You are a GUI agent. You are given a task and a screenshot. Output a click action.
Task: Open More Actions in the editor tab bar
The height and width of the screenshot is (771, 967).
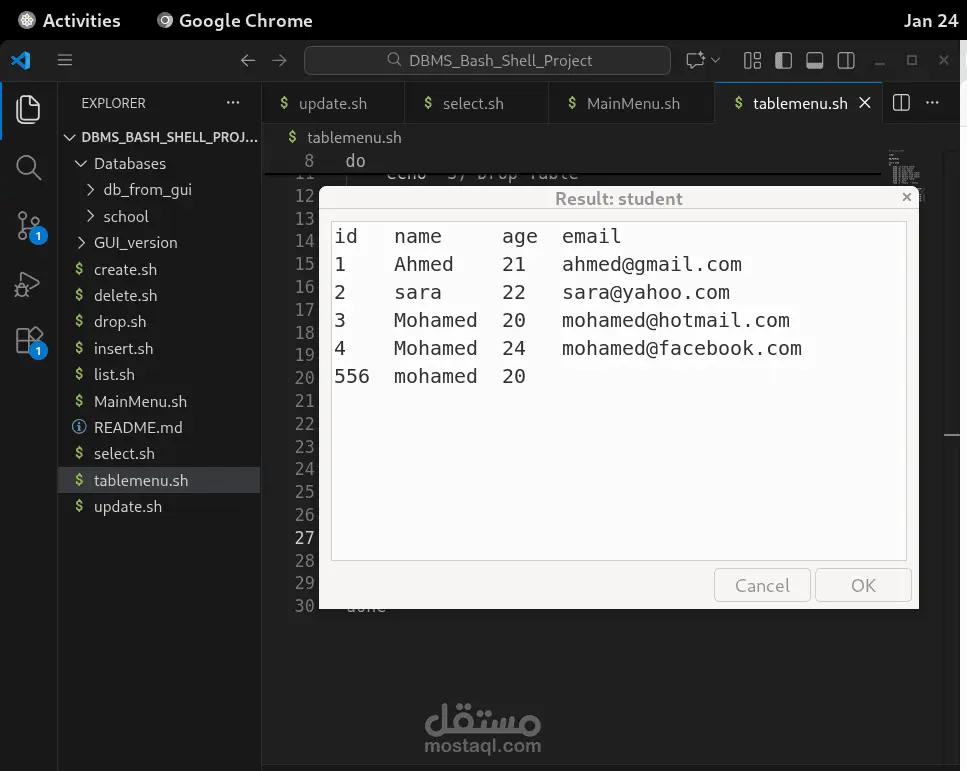point(932,102)
